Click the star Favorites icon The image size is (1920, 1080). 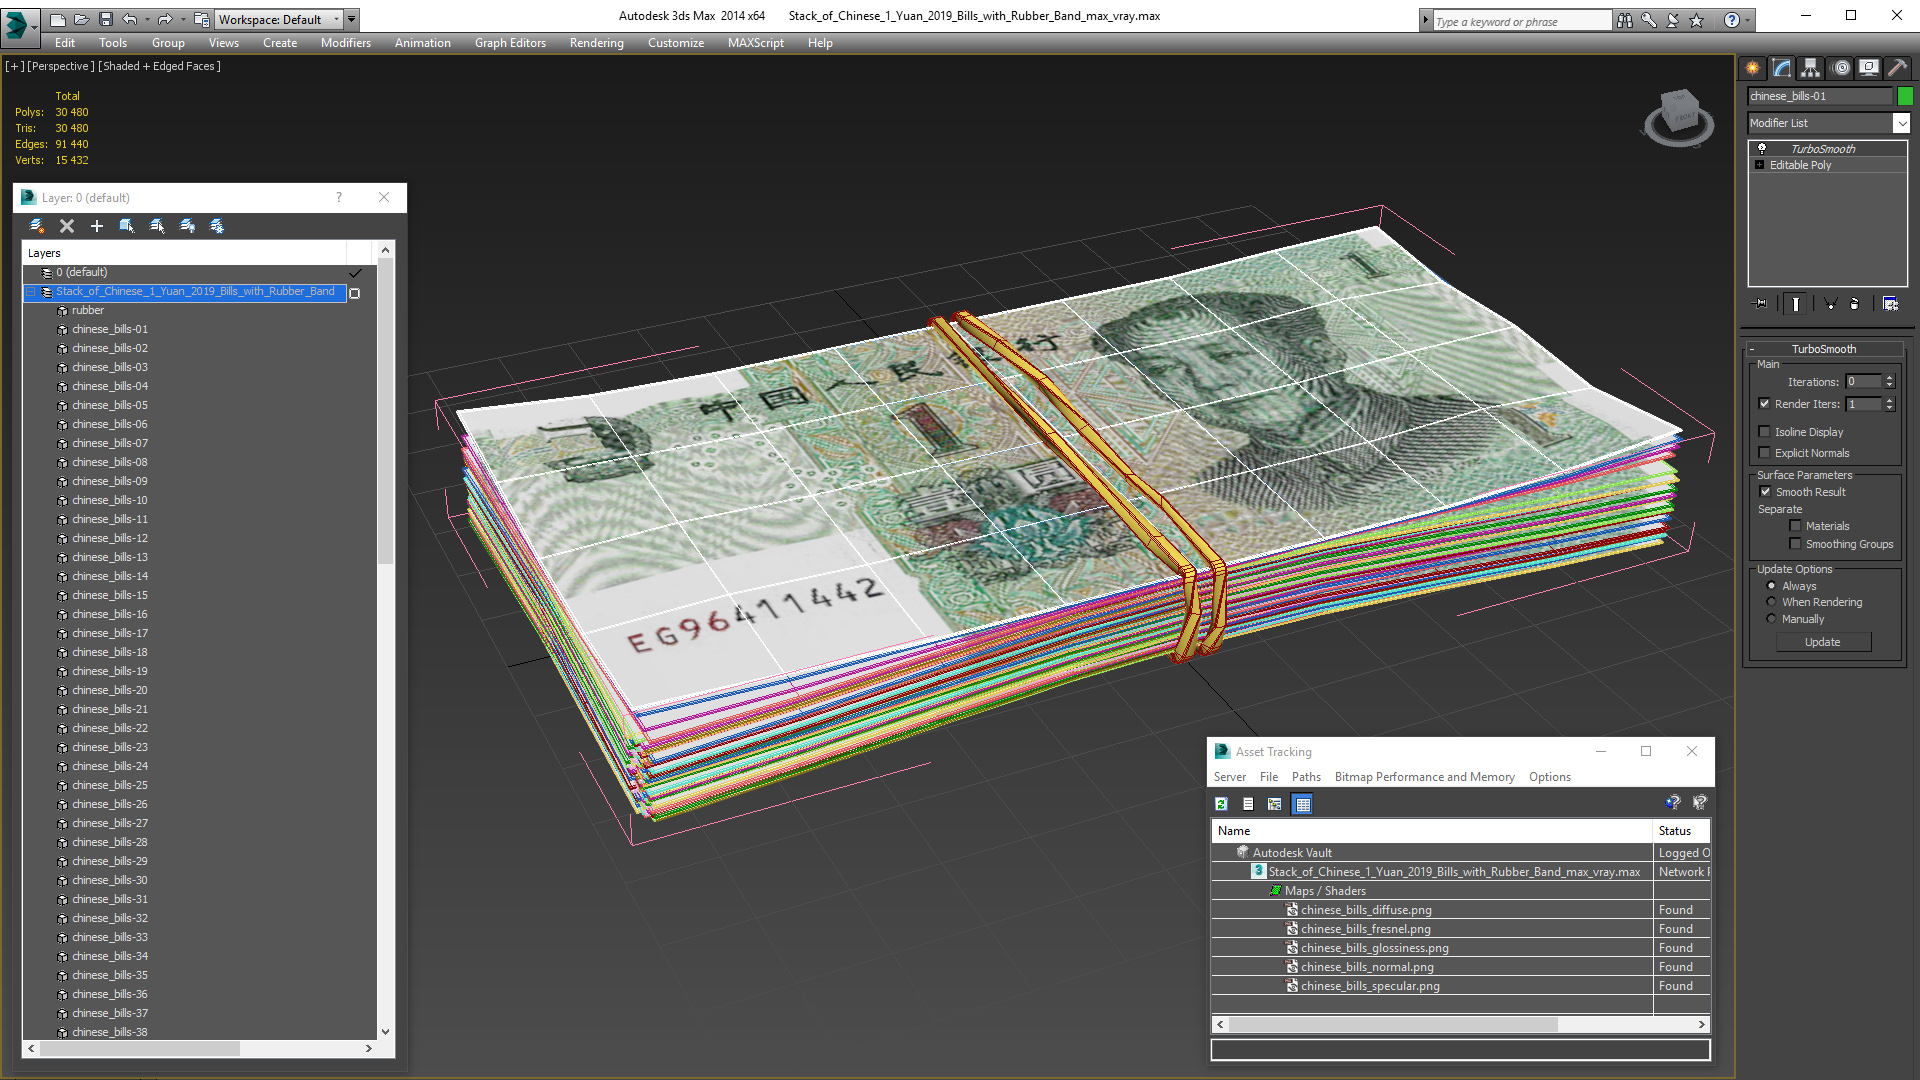click(1697, 20)
